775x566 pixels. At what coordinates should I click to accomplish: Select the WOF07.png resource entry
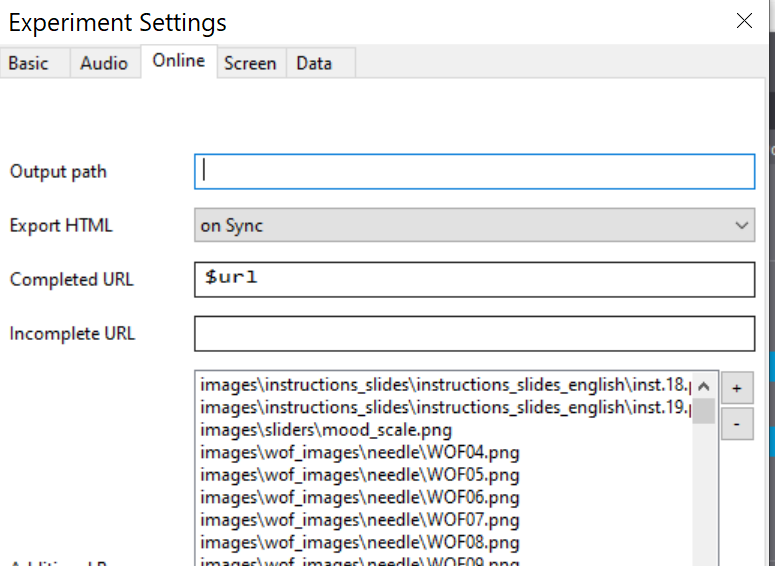click(x=360, y=520)
